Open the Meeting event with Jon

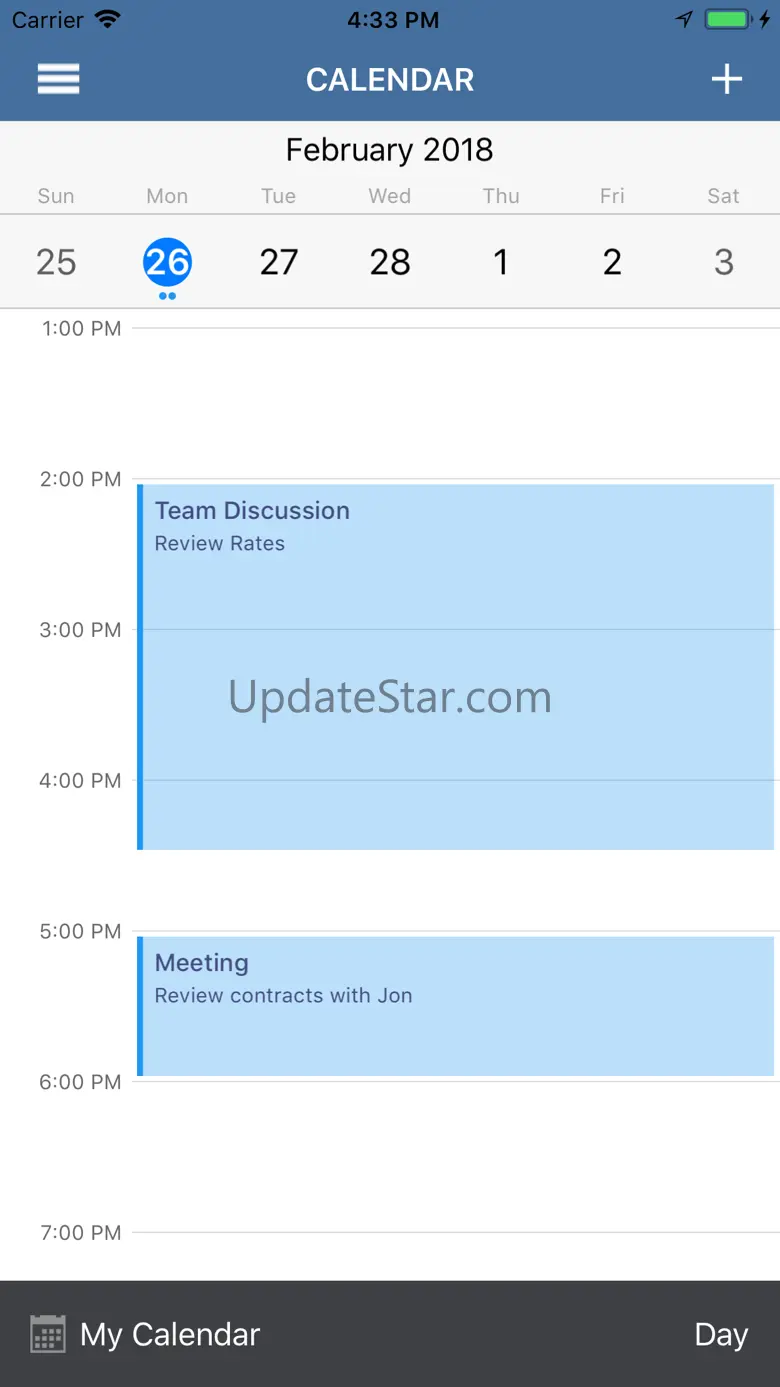coord(455,1006)
